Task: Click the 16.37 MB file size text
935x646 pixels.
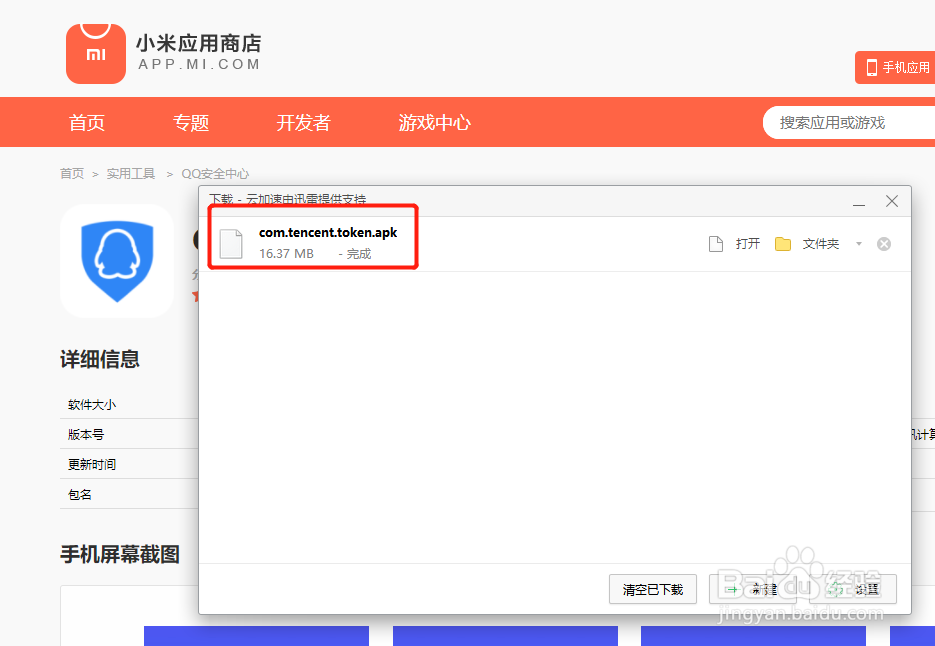Action: tap(286, 254)
